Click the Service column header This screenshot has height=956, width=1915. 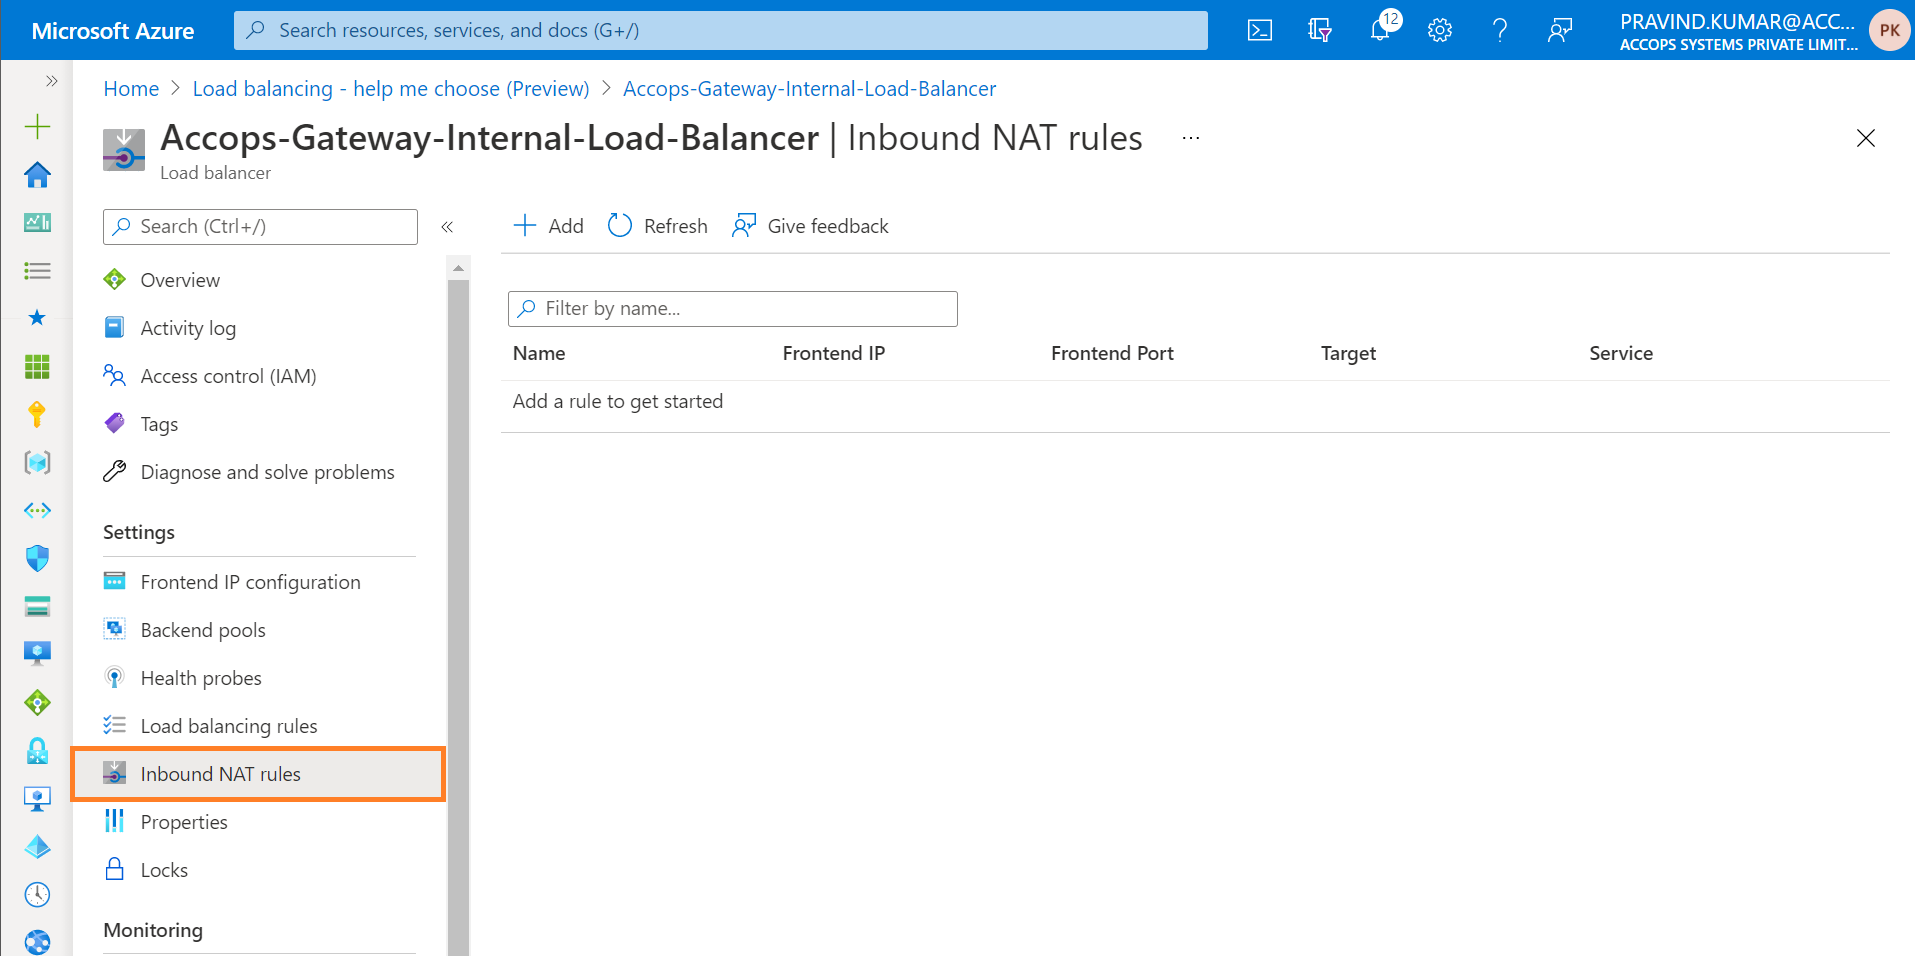[x=1621, y=353]
